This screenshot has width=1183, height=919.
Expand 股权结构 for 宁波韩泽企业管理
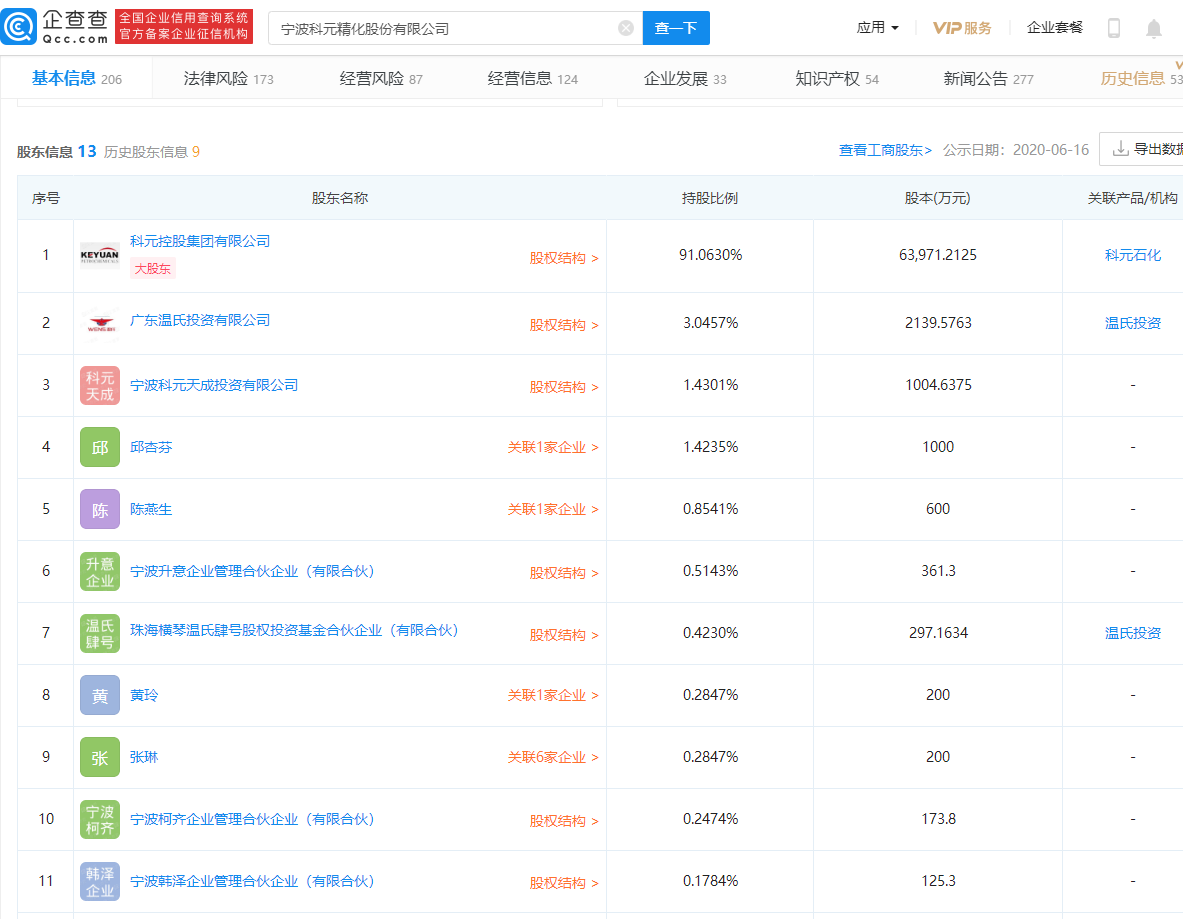coord(564,883)
